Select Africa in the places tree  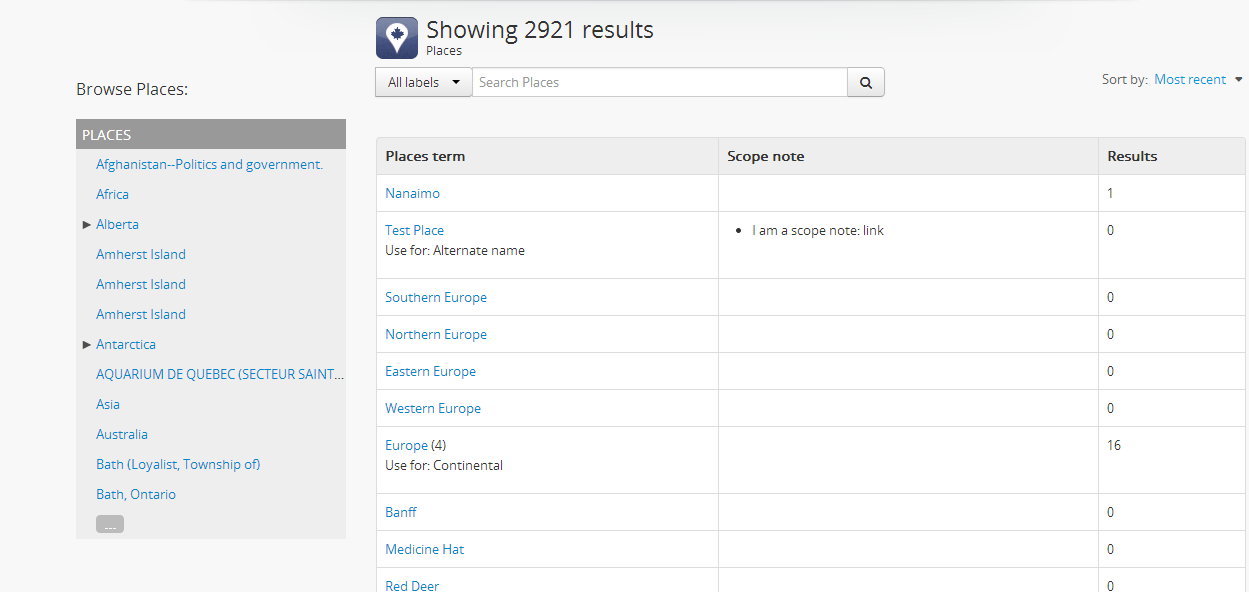[x=112, y=194]
